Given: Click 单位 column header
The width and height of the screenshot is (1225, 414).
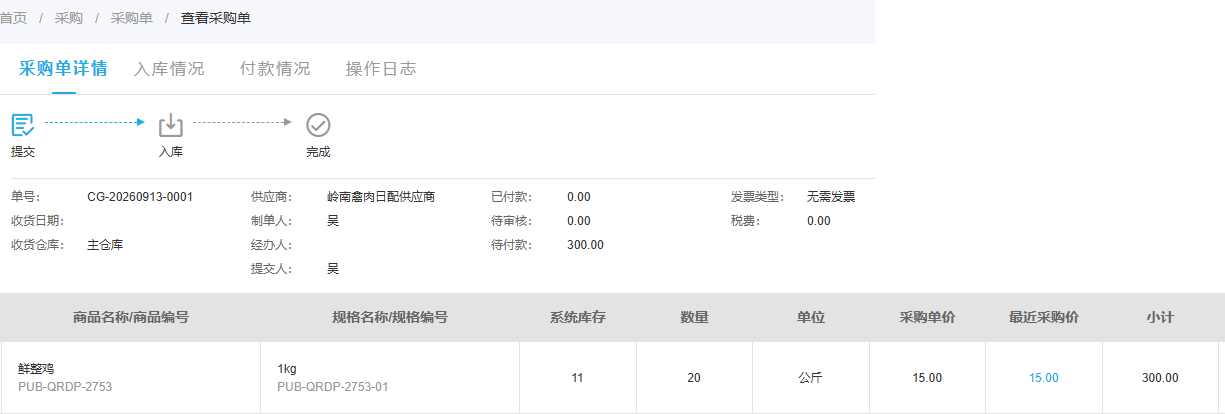Looking at the screenshot, I should (811, 317).
